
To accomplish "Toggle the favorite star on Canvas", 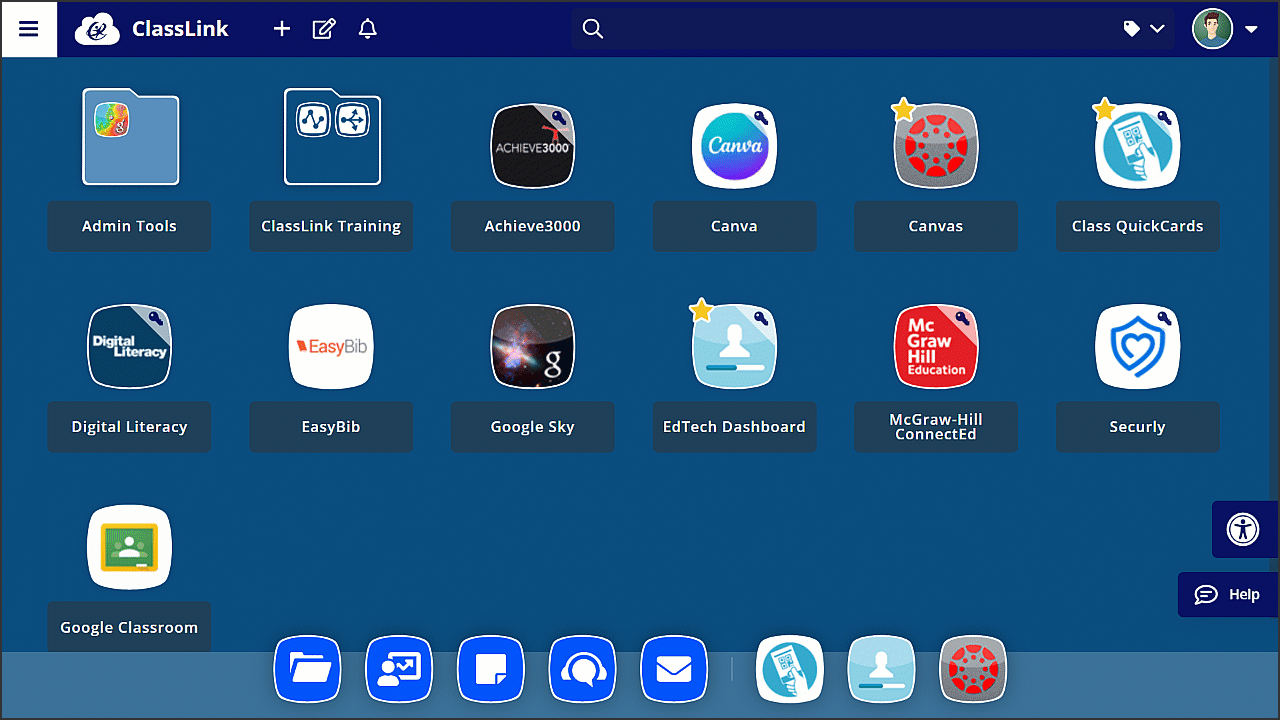I will [x=901, y=108].
